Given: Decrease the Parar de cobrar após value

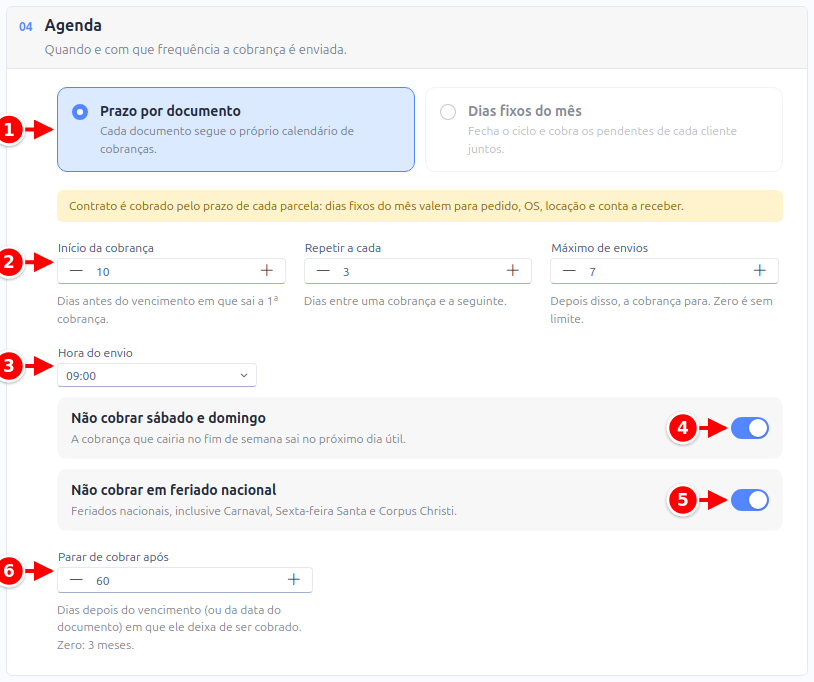Looking at the screenshot, I should point(76,580).
